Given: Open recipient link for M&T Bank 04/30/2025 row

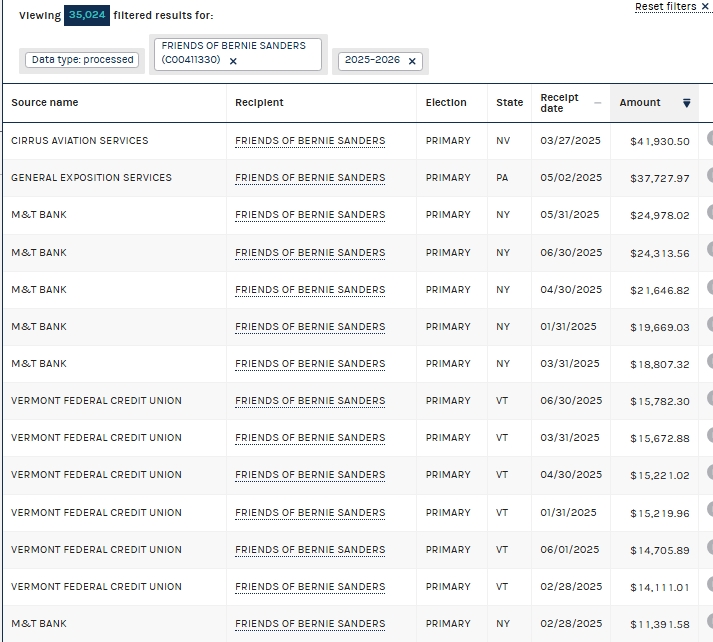Looking at the screenshot, I should click(310, 290).
